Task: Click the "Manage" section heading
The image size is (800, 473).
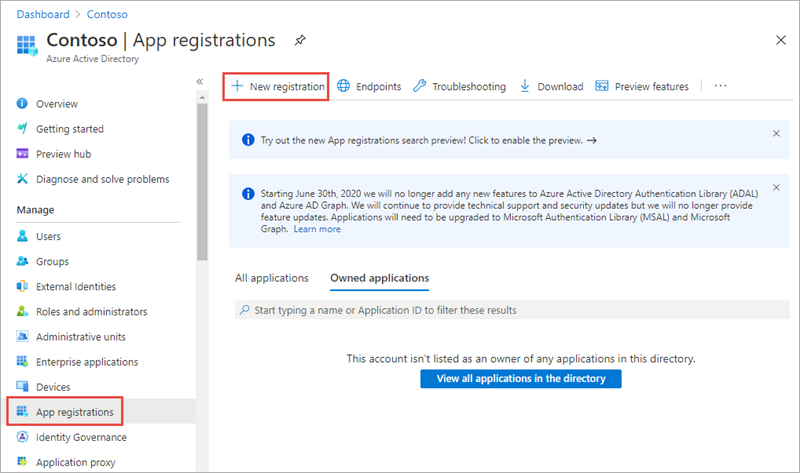Action: (35, 210)
